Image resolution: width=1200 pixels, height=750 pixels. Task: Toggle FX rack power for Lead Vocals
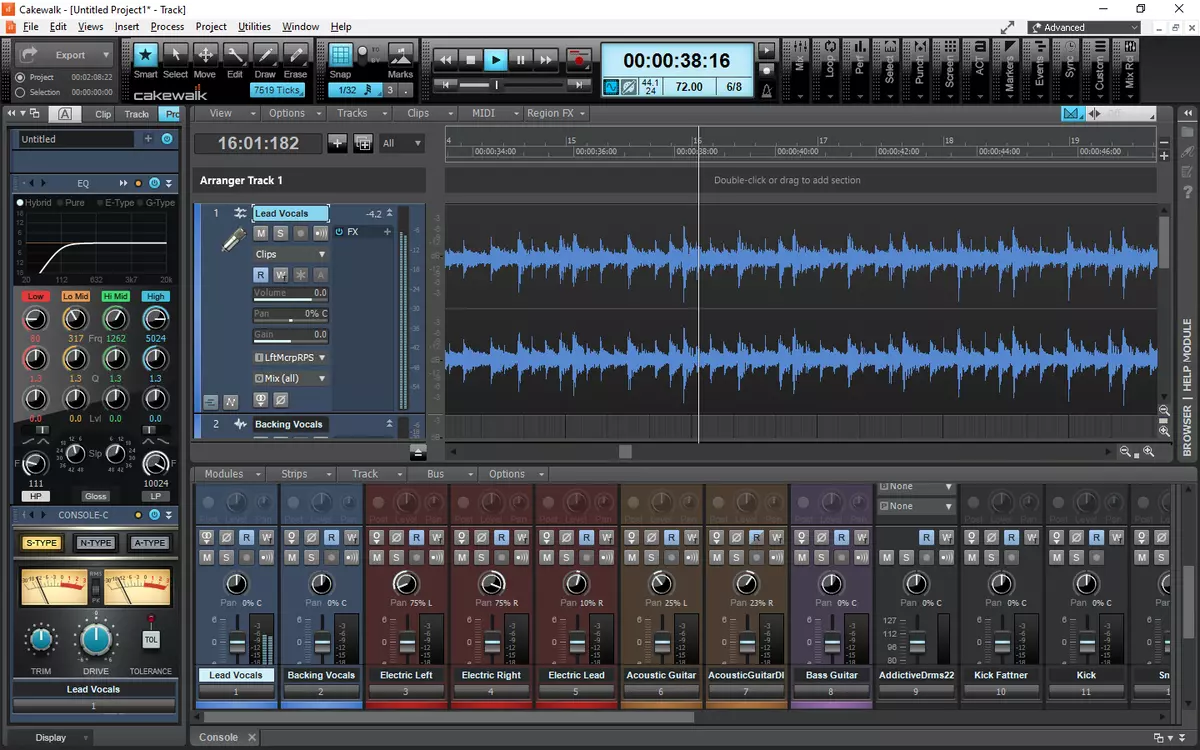[339, 232]
